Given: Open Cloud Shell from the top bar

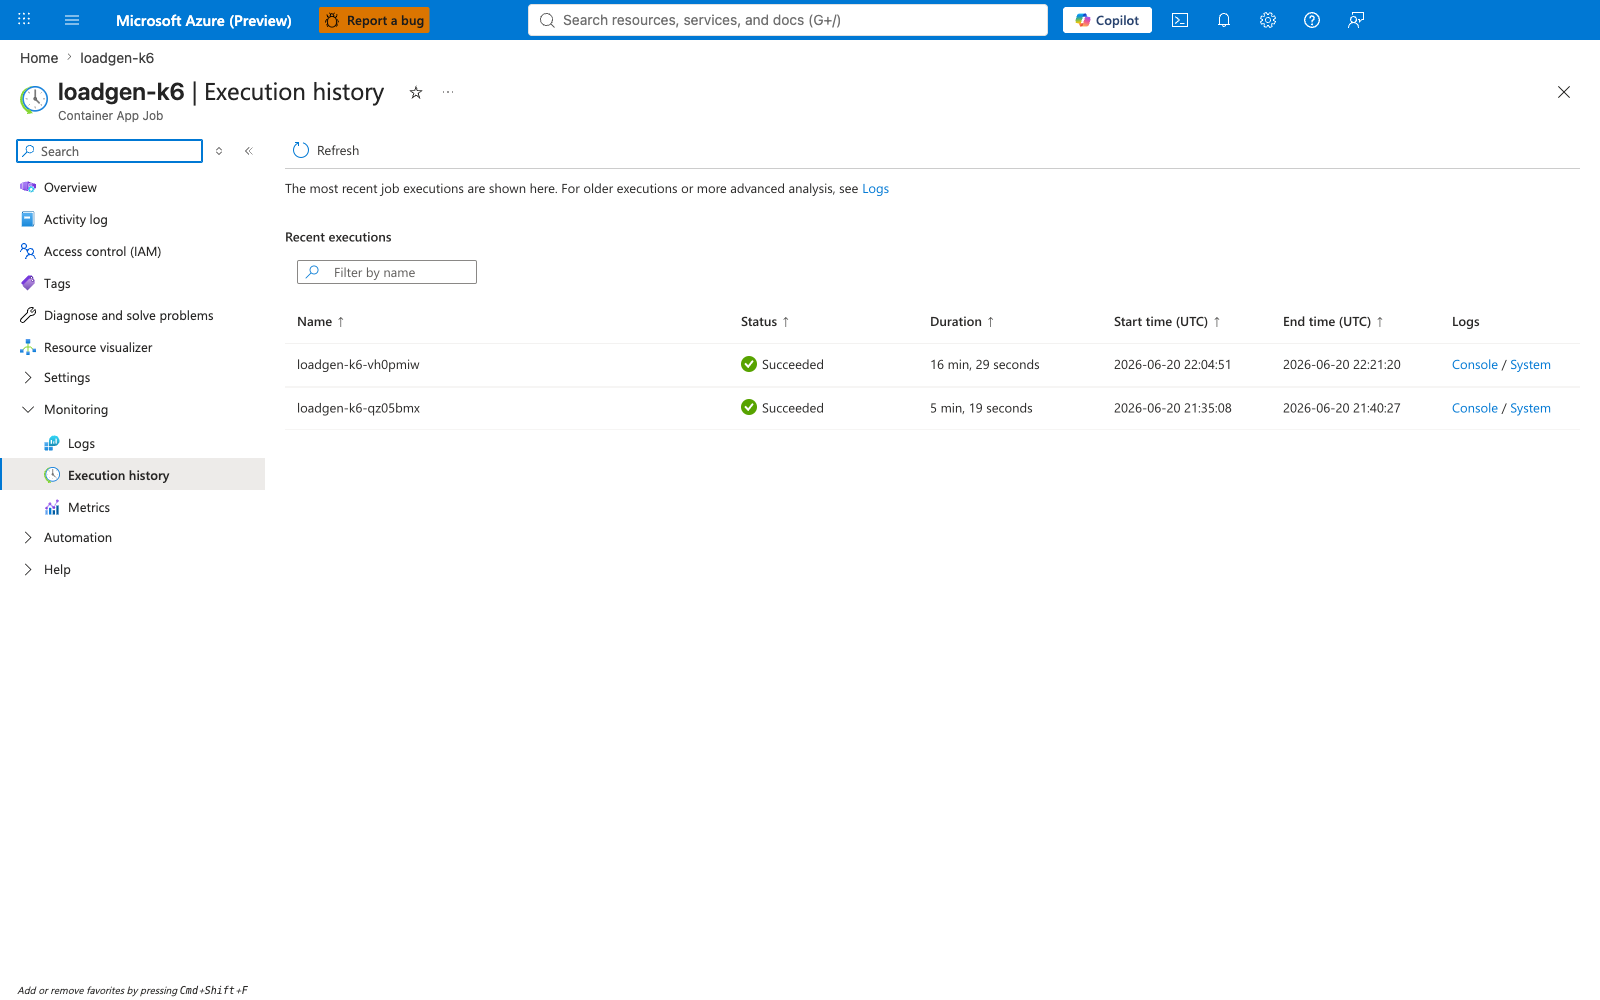Looking at the screenshot, I should tap(1180, 20).
